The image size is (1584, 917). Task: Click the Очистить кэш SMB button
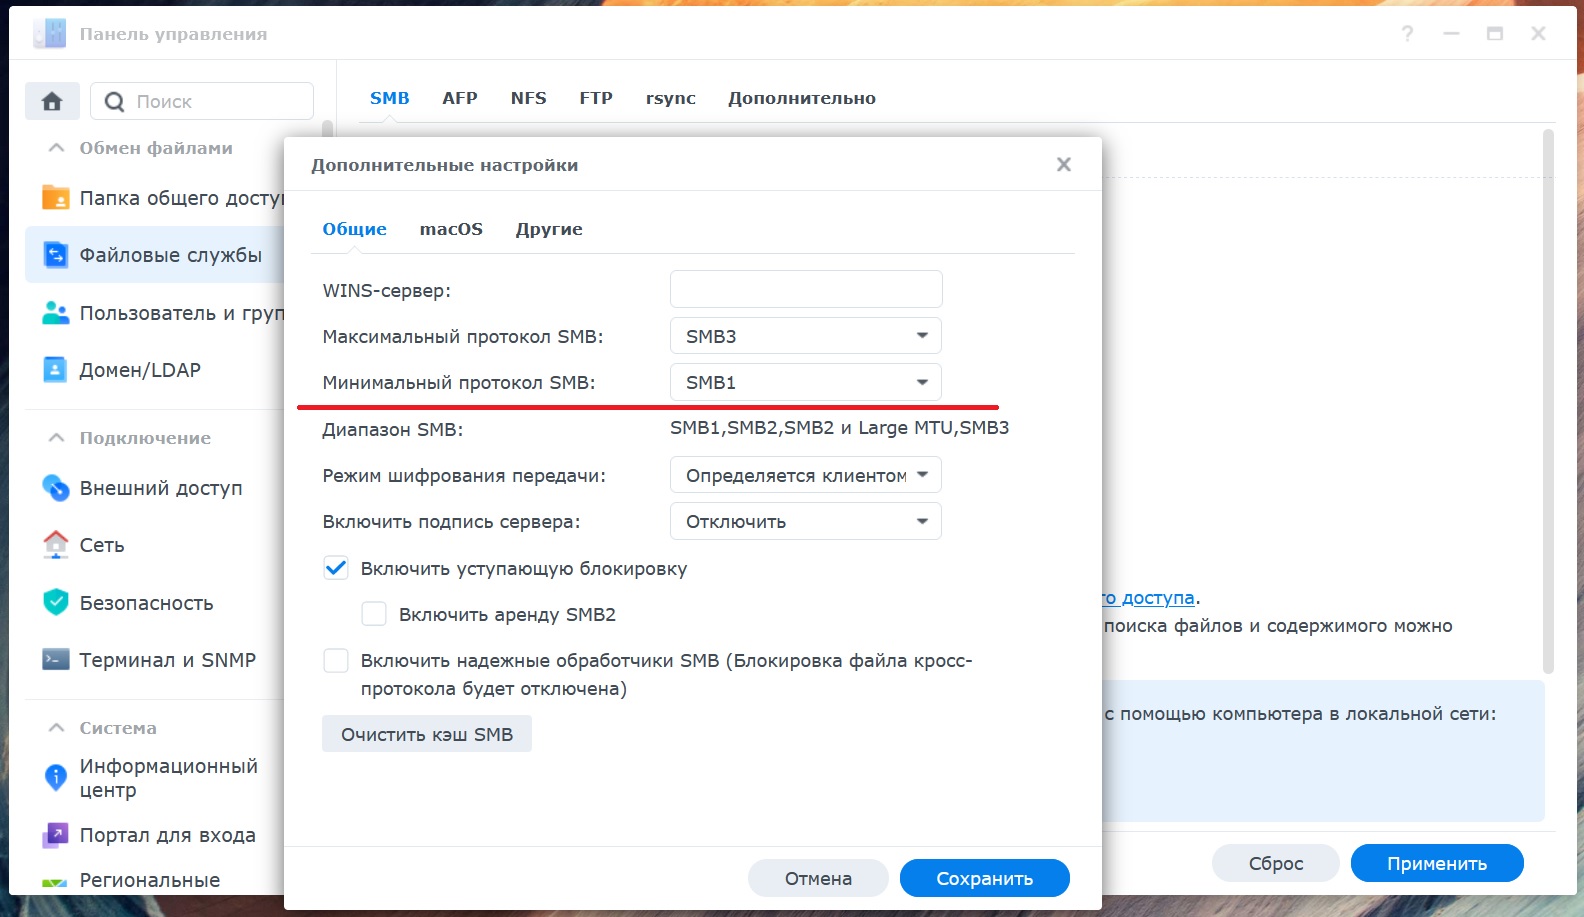click(x=427, y=734)
